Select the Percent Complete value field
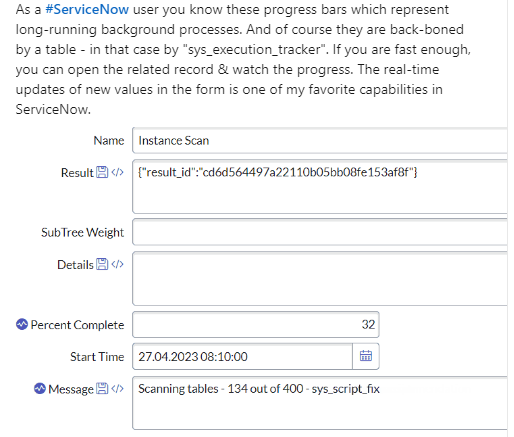Image resolution: width=514 pixels, height=437 pixels. click(256, 324)
